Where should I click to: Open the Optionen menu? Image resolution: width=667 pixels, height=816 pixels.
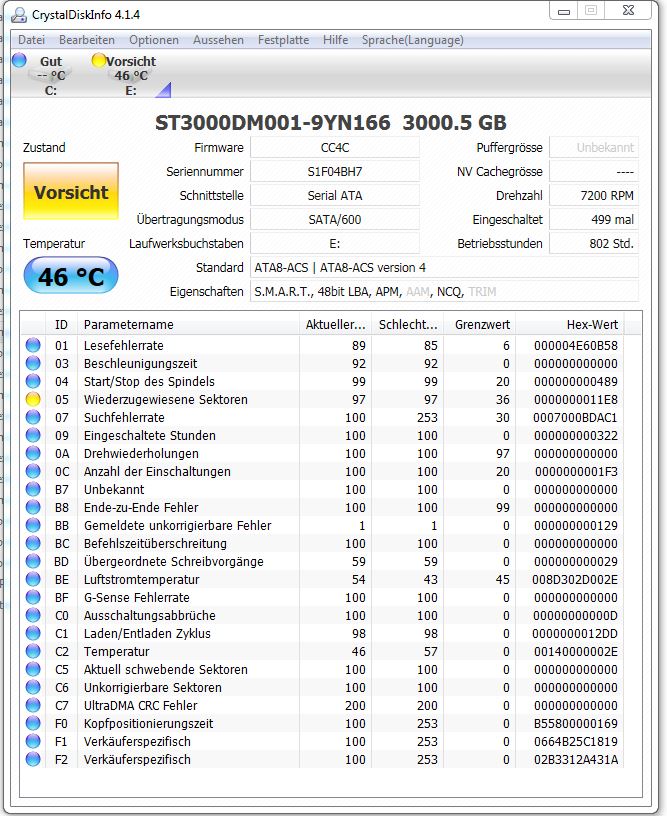click(154, 40)
